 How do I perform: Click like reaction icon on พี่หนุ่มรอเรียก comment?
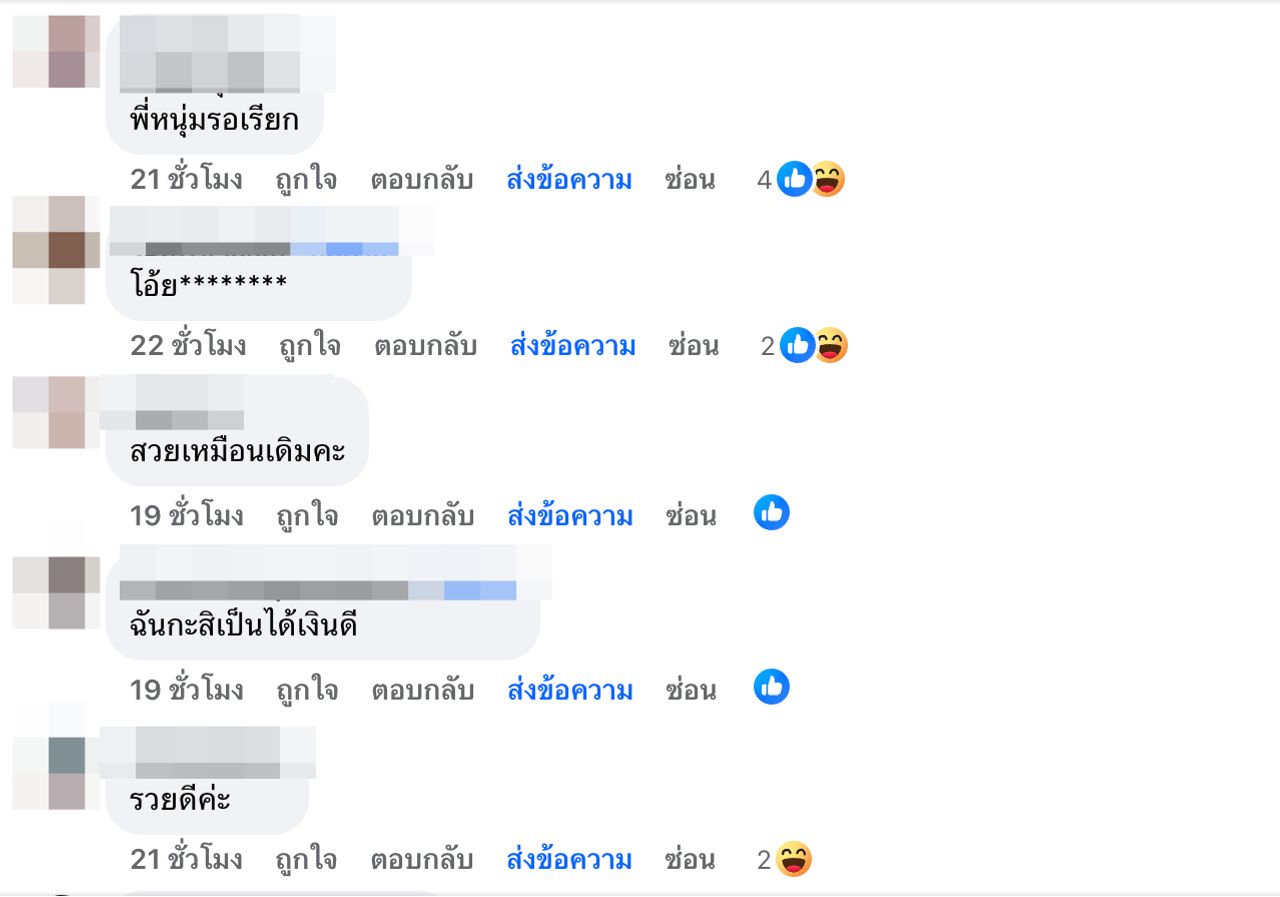(x=794, y=179)
